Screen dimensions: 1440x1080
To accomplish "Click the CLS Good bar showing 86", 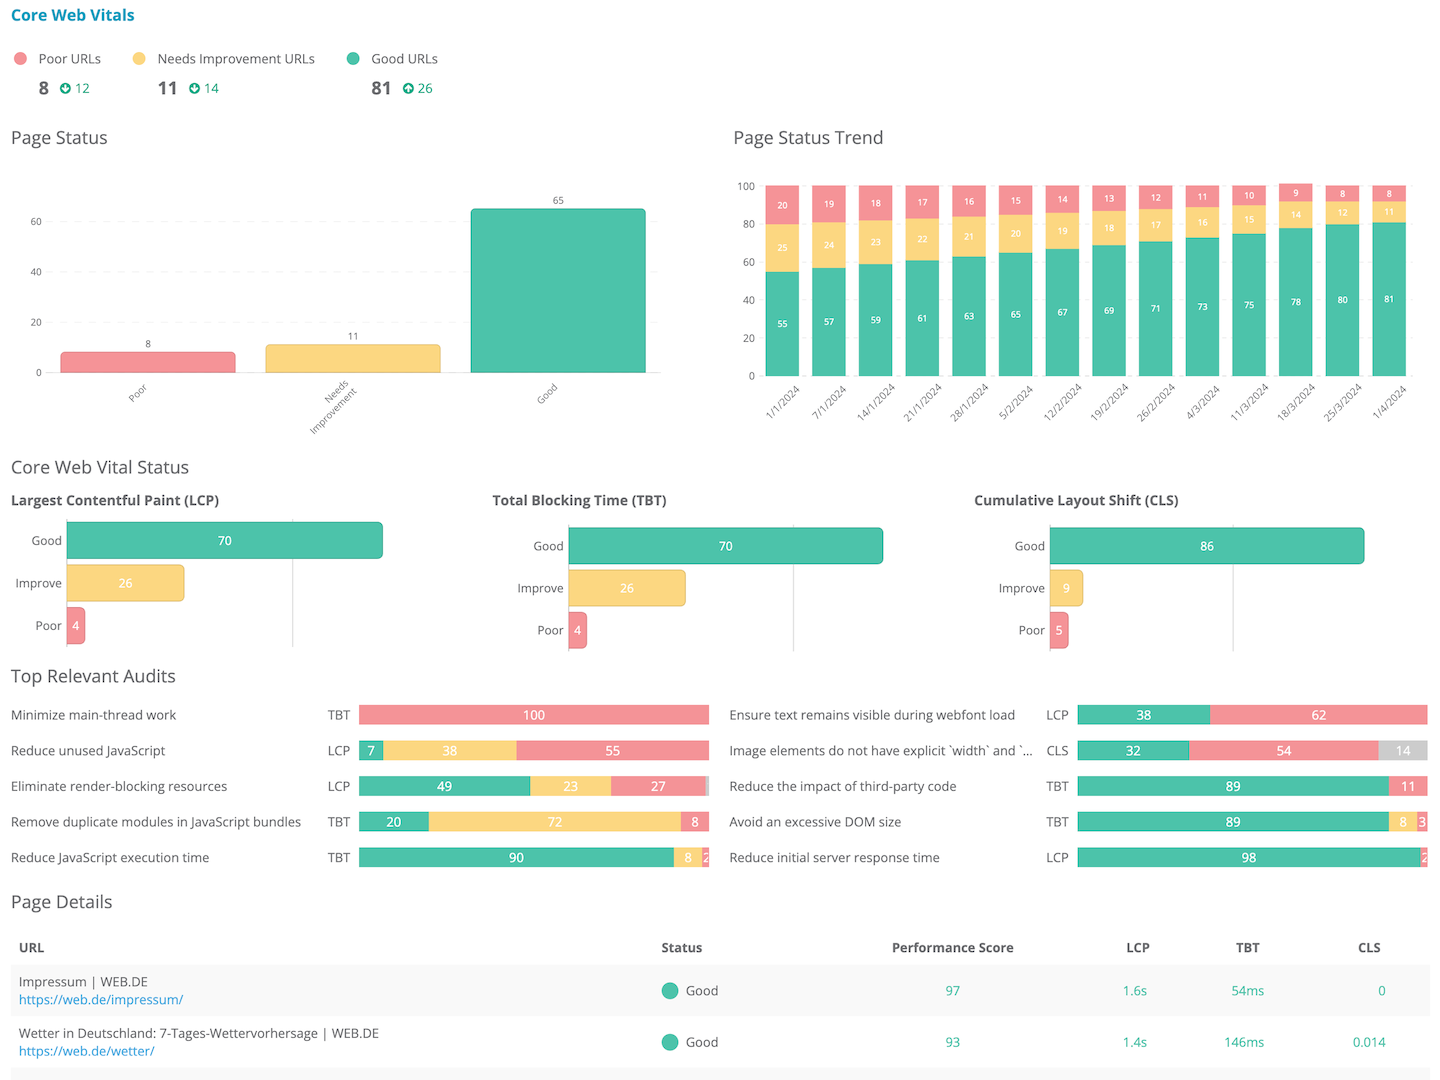I will (x=1207, y=546).
